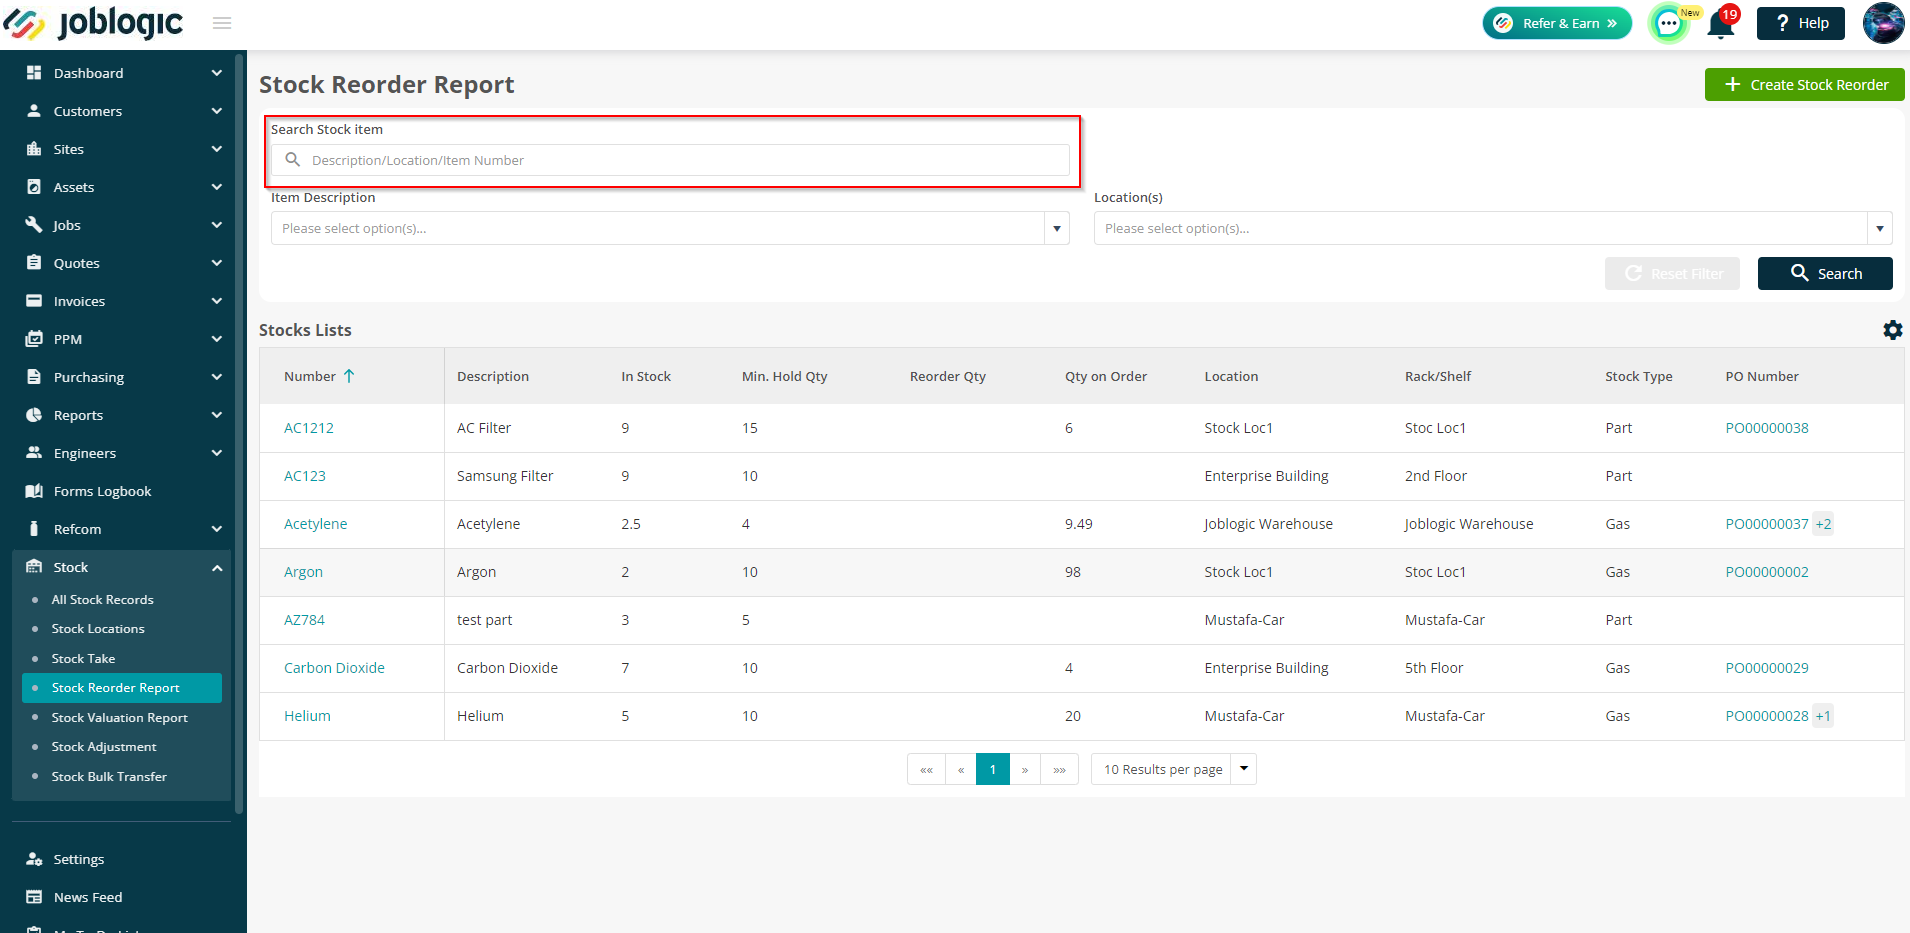Open Stock Bulk Transfer submenu item

pos(109,777)
